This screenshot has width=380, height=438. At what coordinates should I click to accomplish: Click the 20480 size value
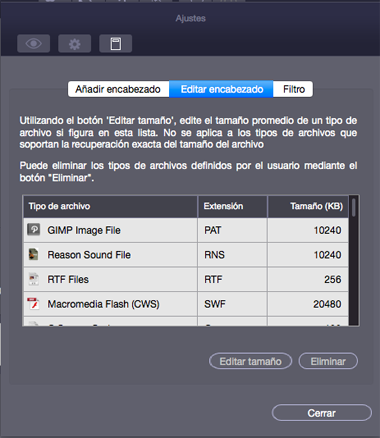pyautogui.click(x=327, y=304)
